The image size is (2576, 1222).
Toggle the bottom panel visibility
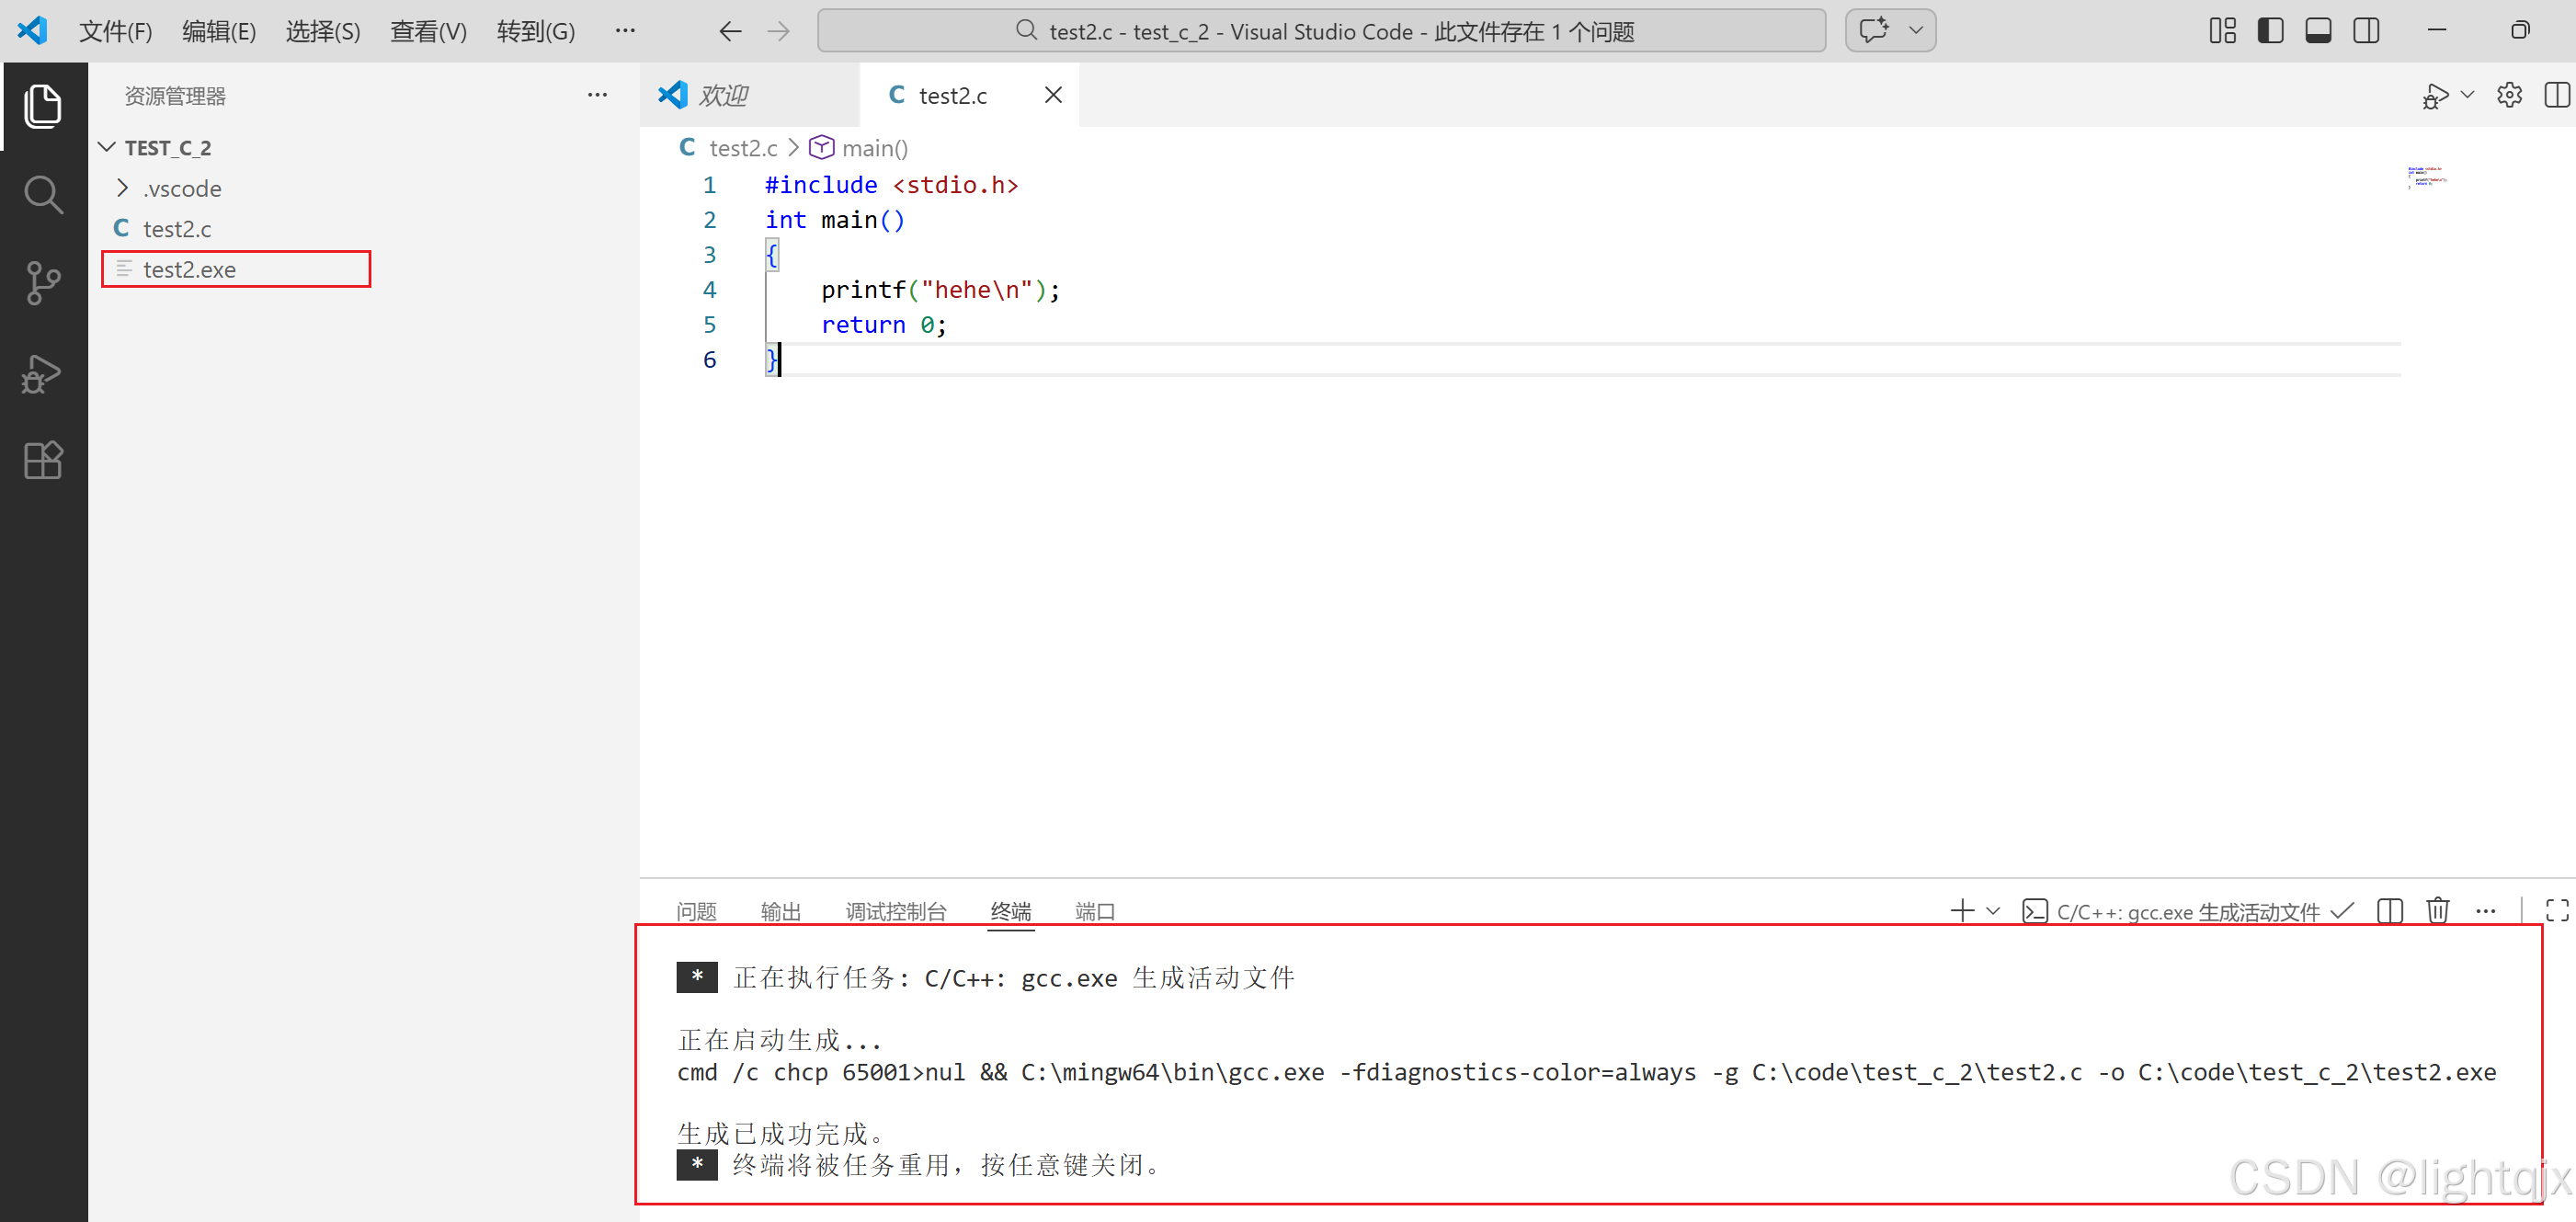click(x=2318, y=31)
